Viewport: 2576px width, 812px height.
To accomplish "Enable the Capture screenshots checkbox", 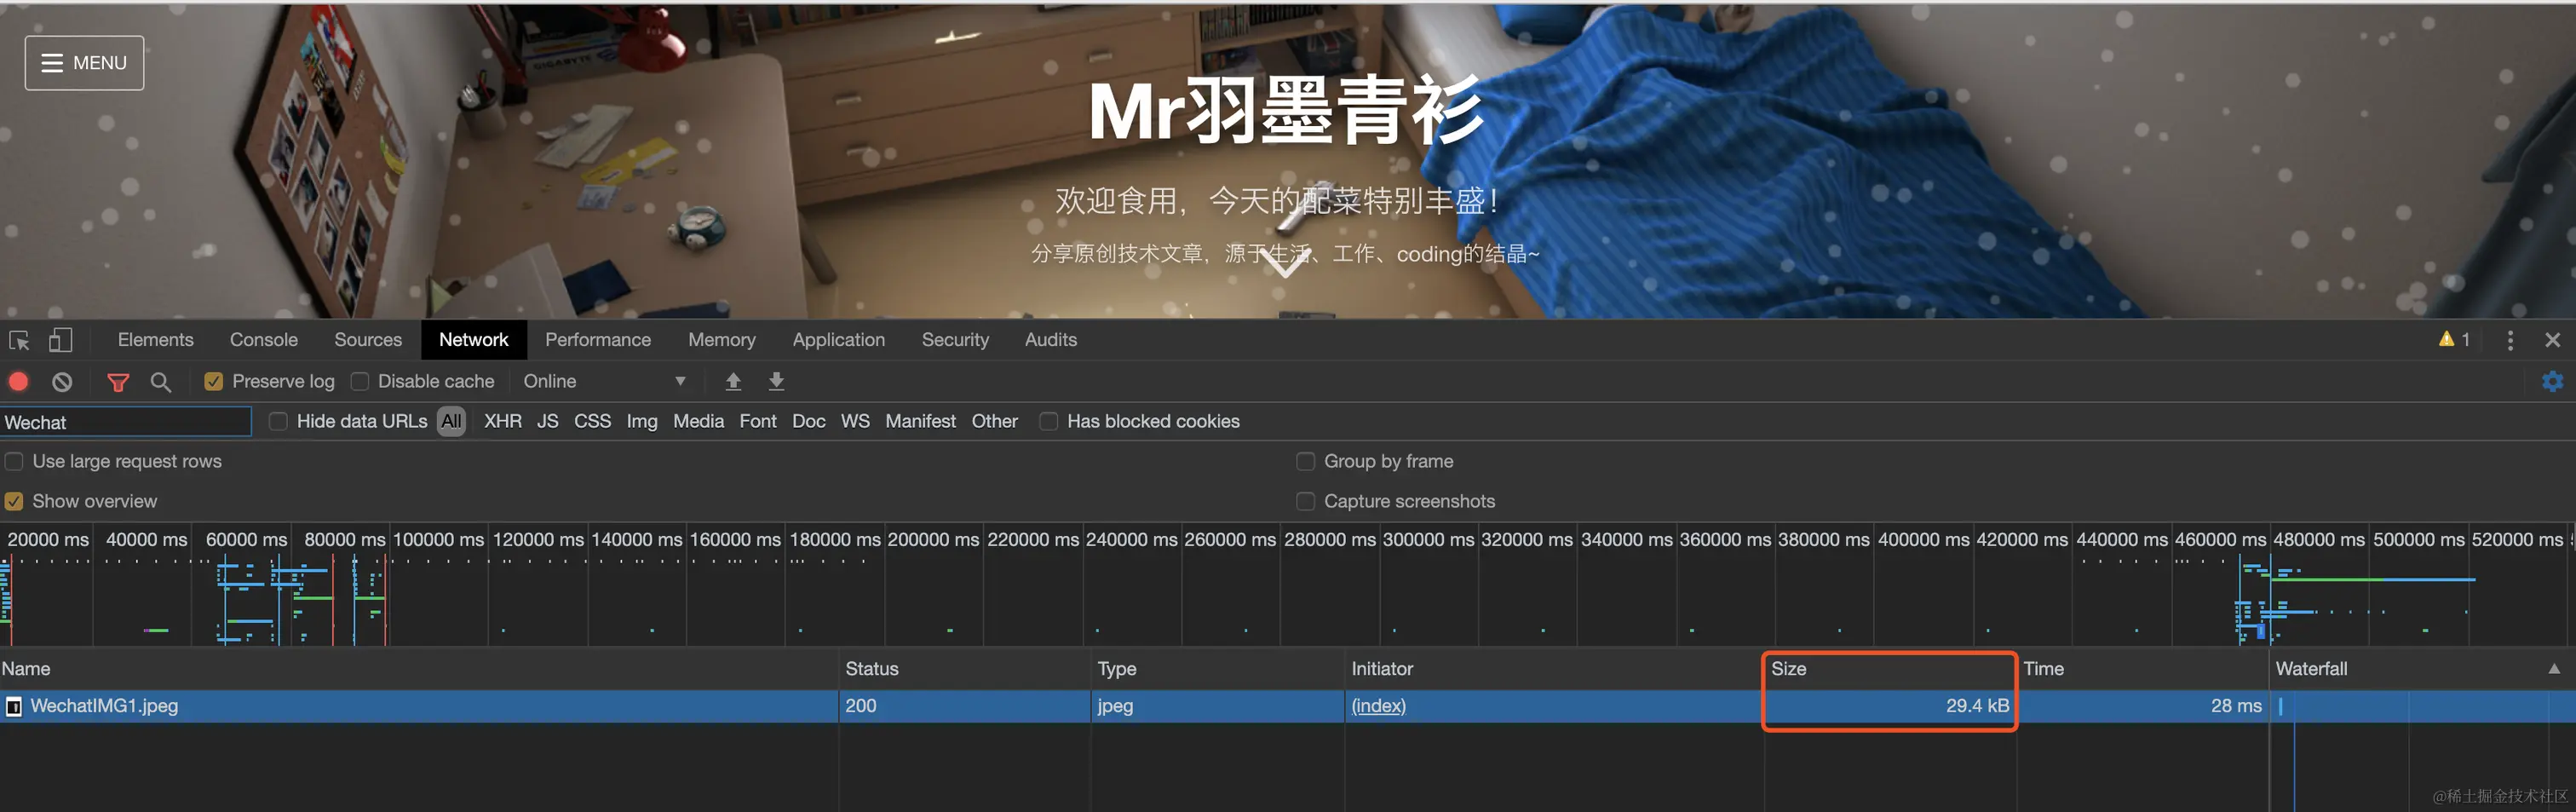I will coord(1305,501).
